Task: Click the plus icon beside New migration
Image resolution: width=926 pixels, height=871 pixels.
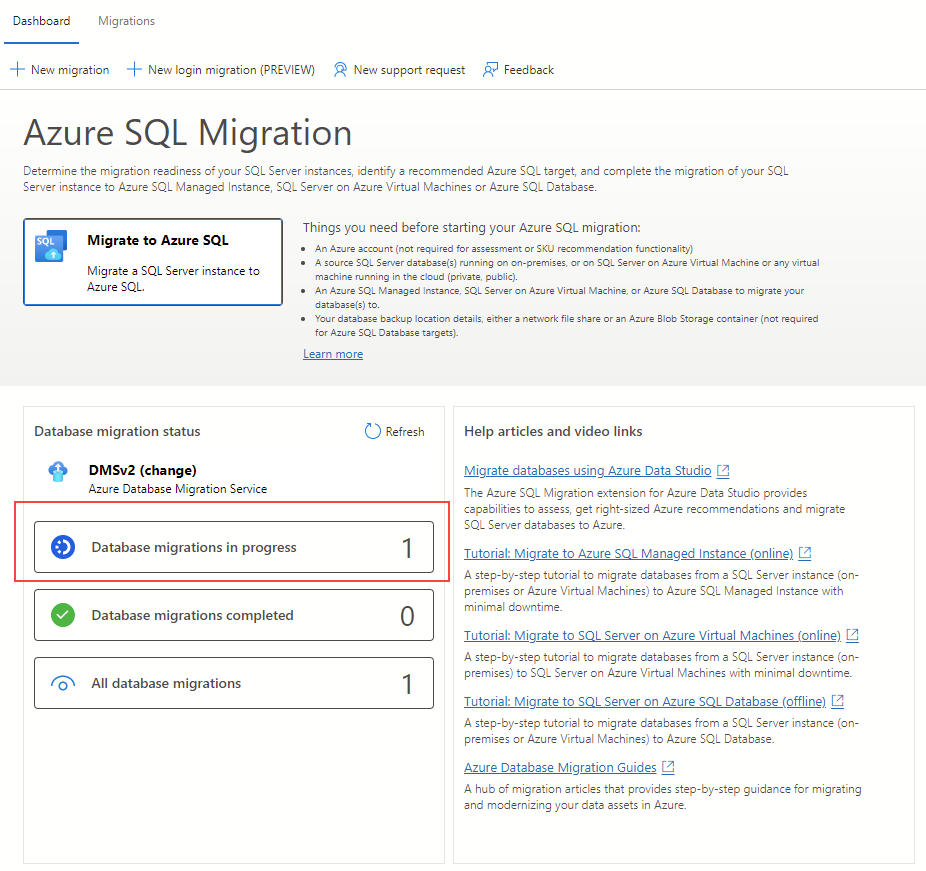Action: (17, 70)
